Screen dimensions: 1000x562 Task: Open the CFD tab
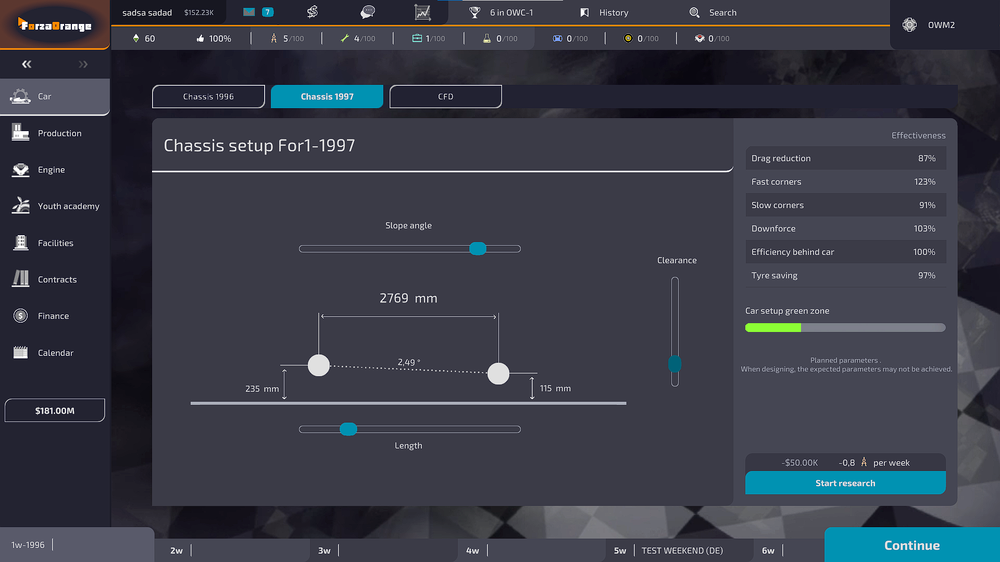pos(446,96)
